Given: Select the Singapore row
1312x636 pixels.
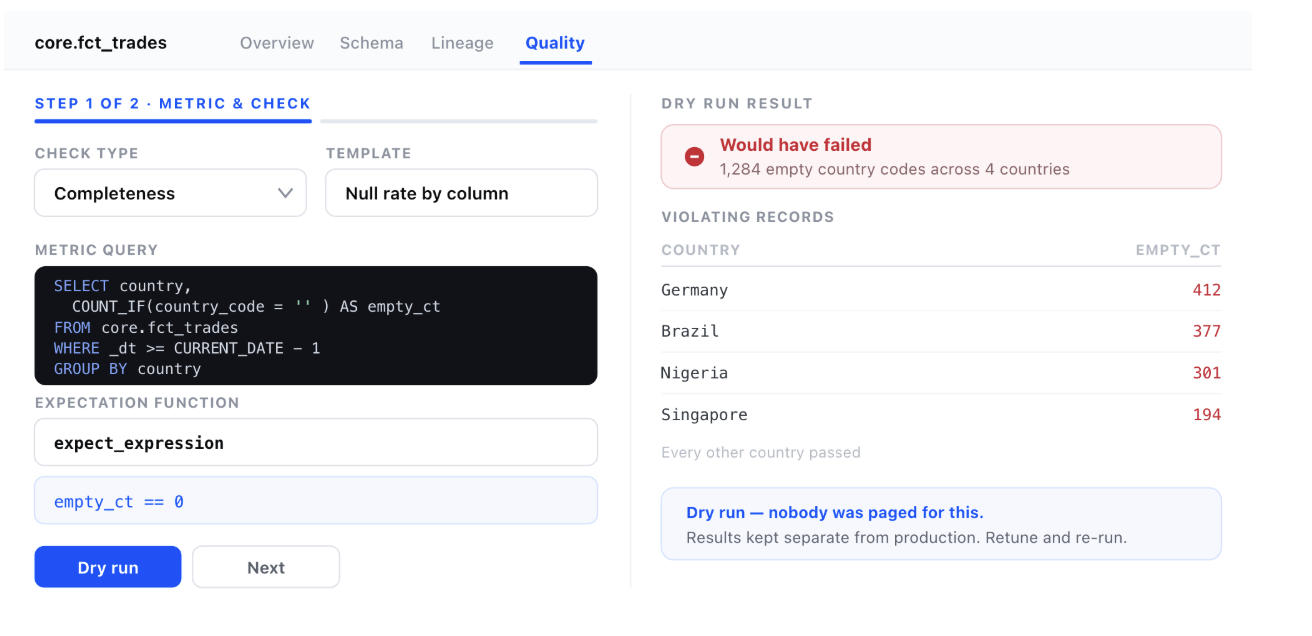Looking at the screenshot, I should (x=941, y=414).
